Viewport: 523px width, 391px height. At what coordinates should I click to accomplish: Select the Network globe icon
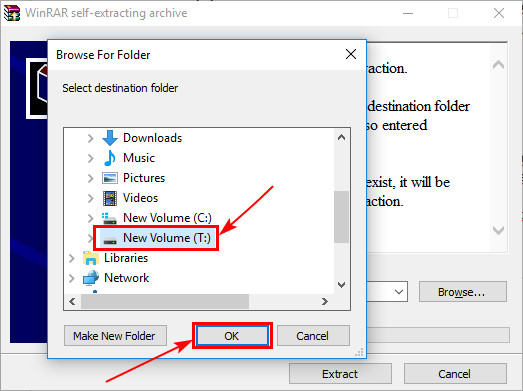tap(91, 278)
